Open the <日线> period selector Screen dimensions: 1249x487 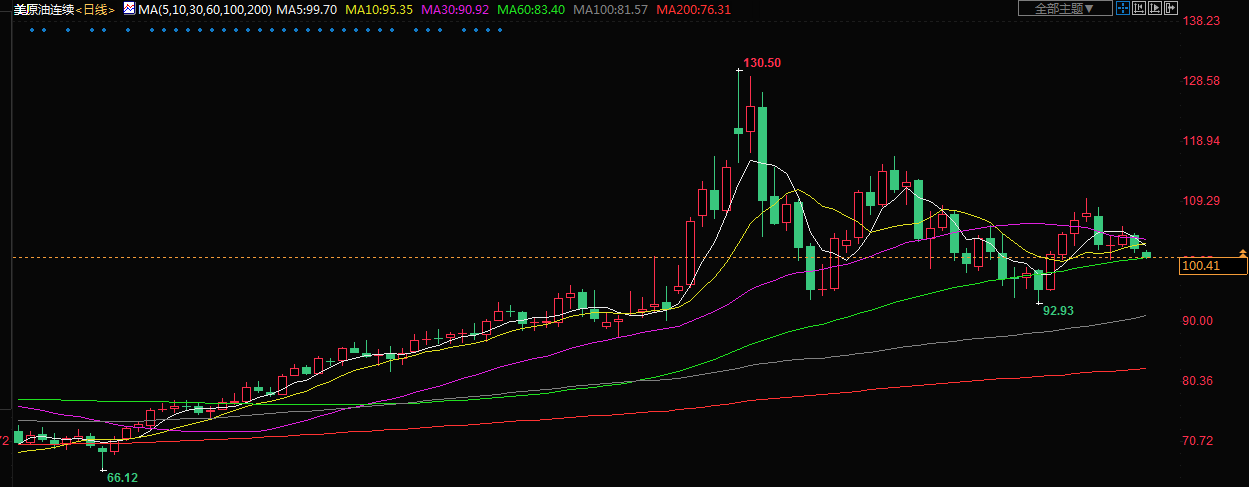(x=95, y=9)
